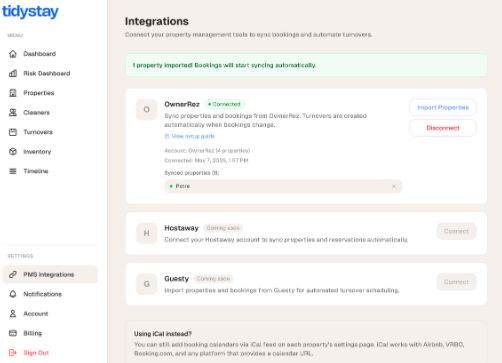
Task: Click the Notifications bell icon
Action: (13, 294)
